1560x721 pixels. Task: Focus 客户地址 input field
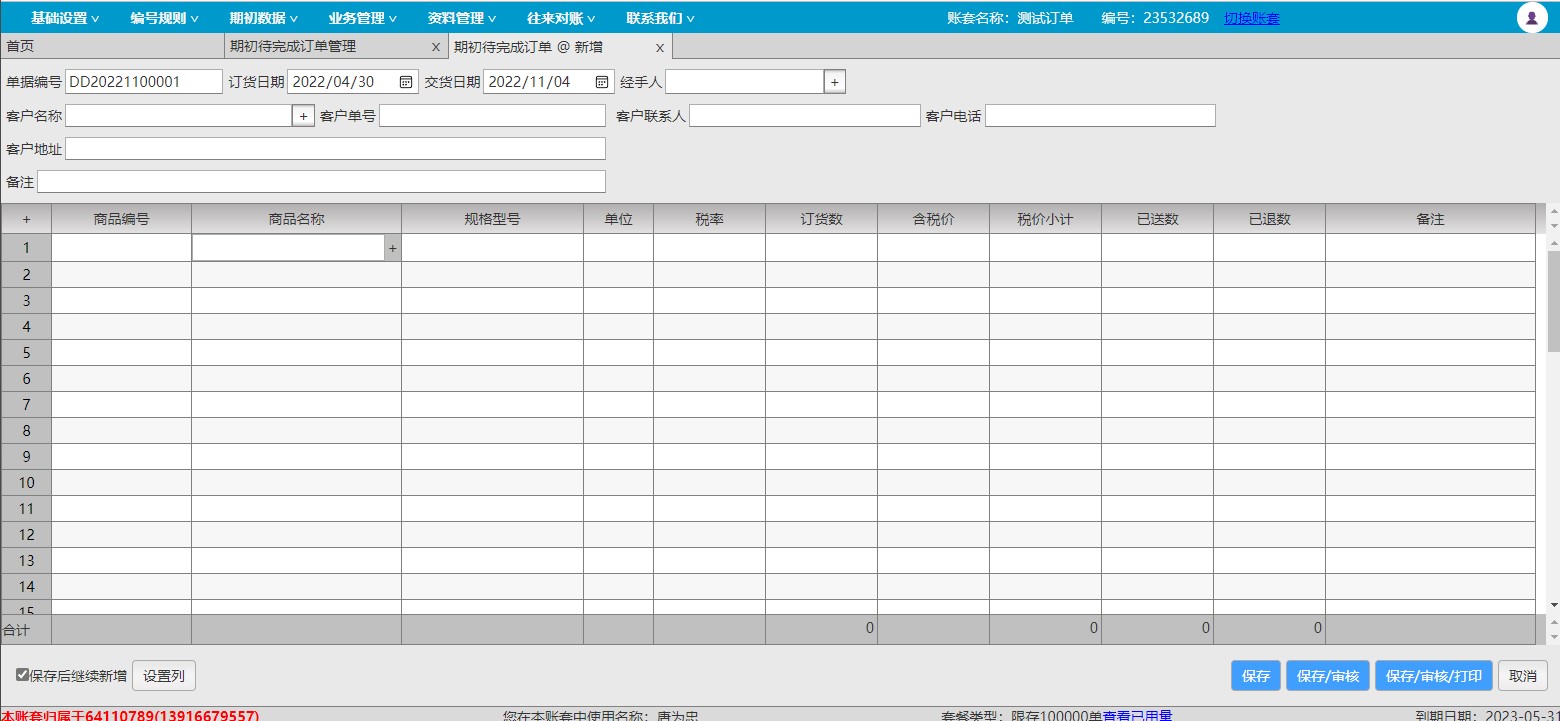tap(335, 149)
